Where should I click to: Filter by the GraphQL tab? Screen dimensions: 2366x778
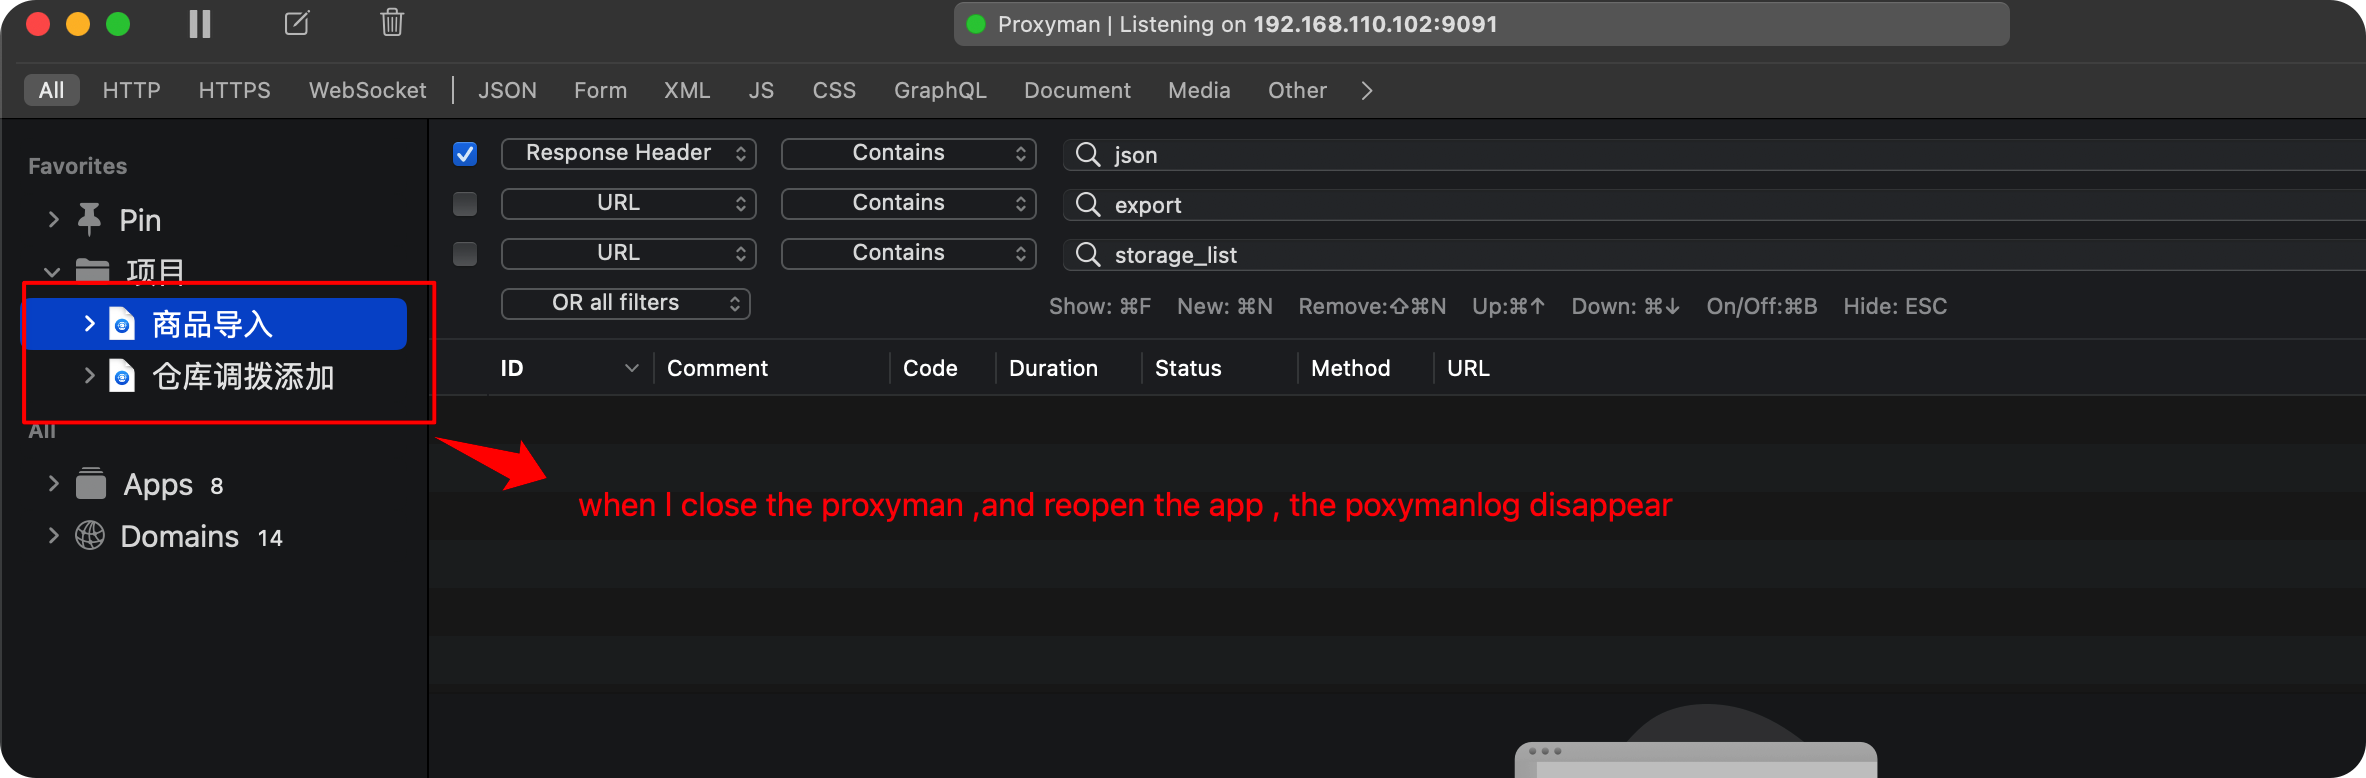[x=940, y=90]
